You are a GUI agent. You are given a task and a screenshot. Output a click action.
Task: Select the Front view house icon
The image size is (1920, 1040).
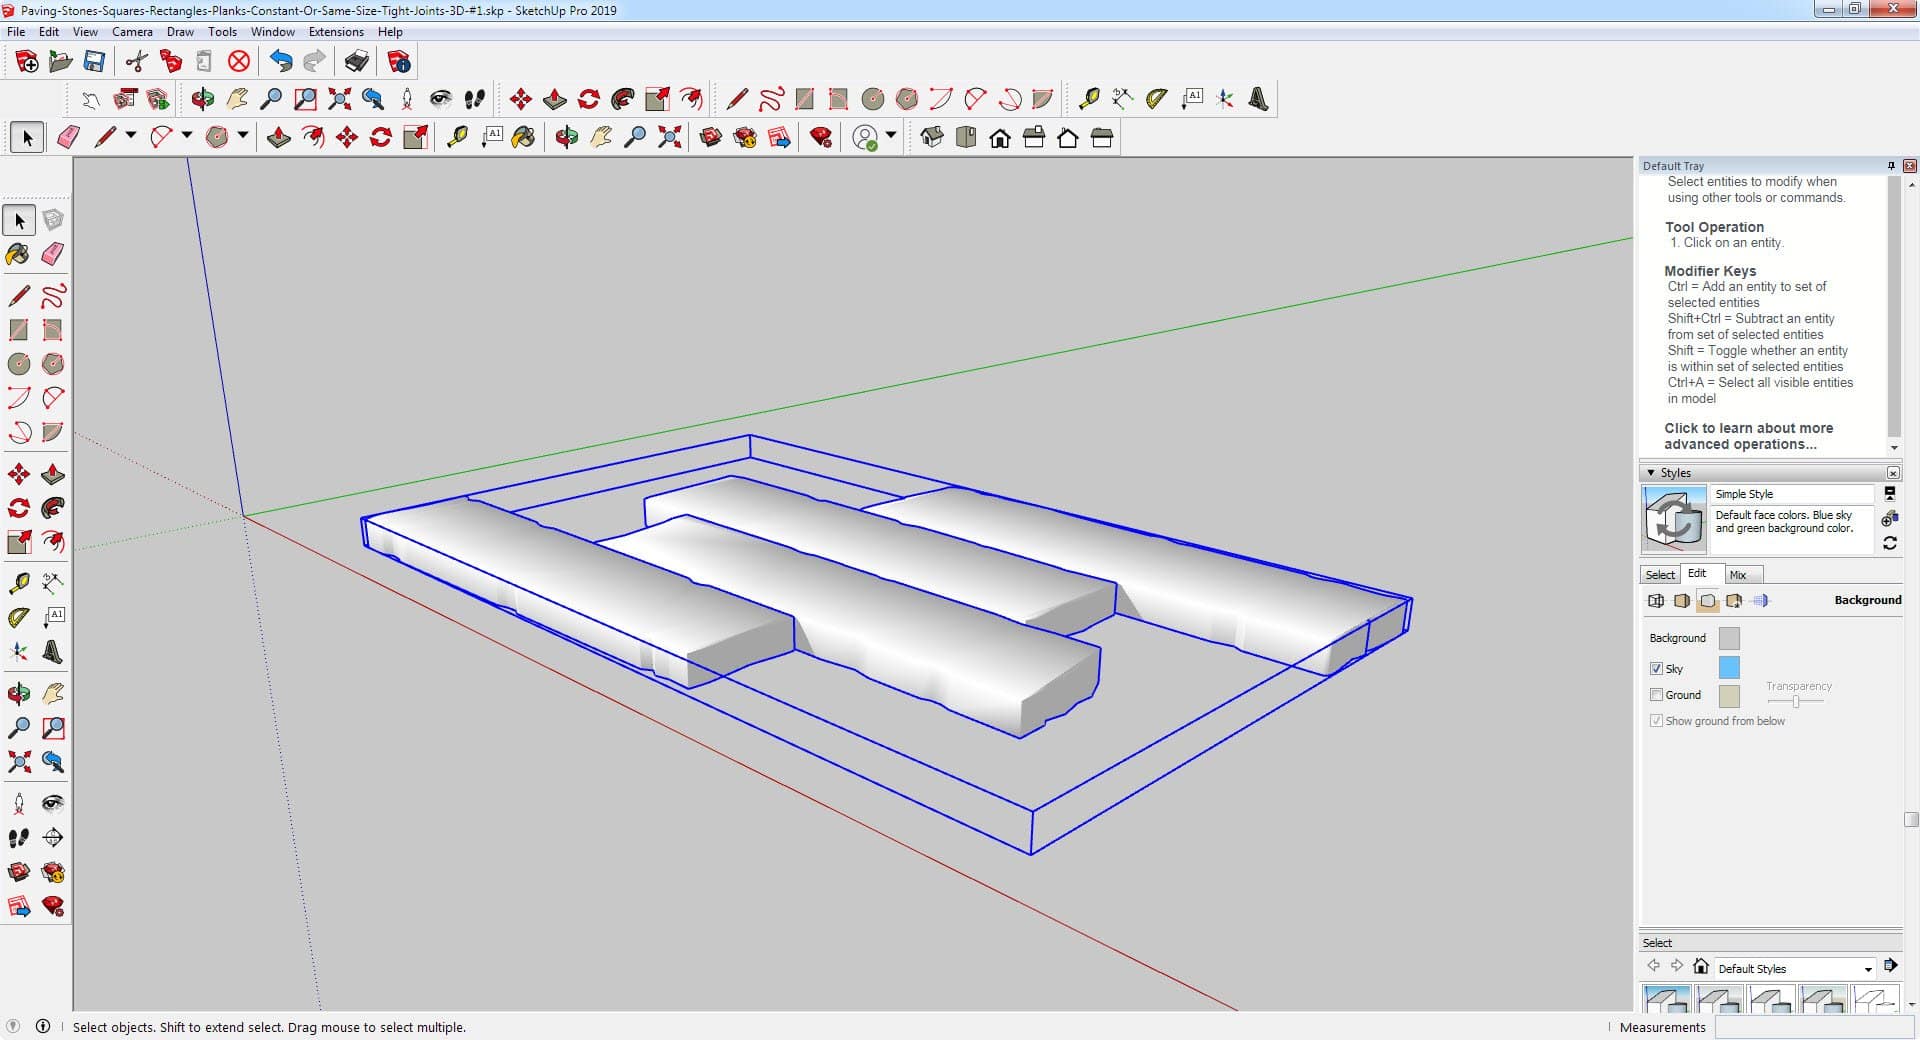[1000, 138]
